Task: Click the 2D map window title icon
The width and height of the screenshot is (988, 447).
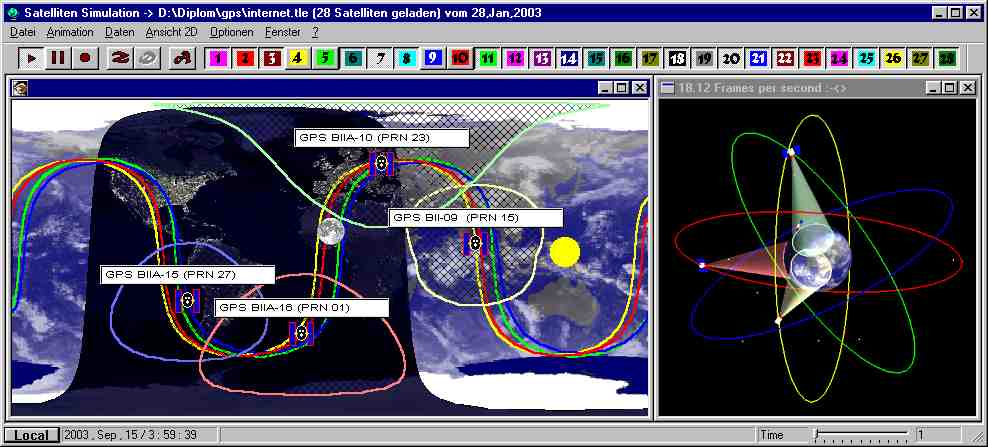Action: pos(20,88)
